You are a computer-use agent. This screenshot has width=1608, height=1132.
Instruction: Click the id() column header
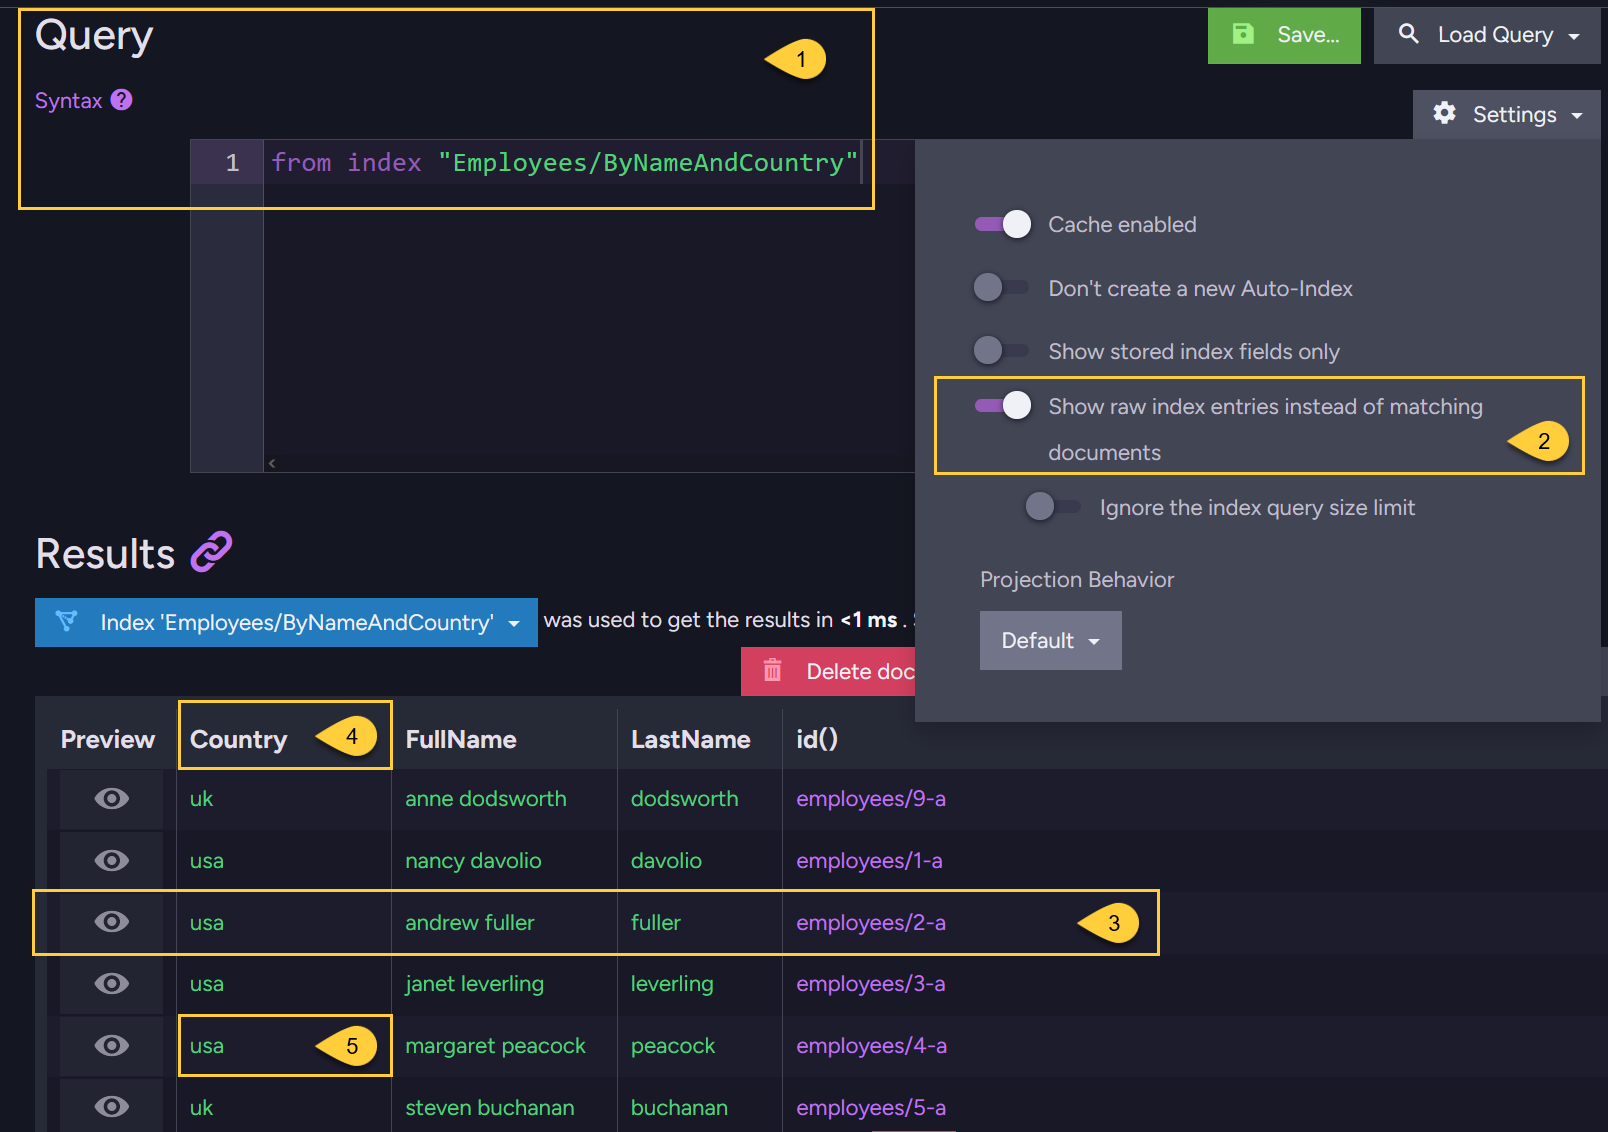(x=817, y=739)
